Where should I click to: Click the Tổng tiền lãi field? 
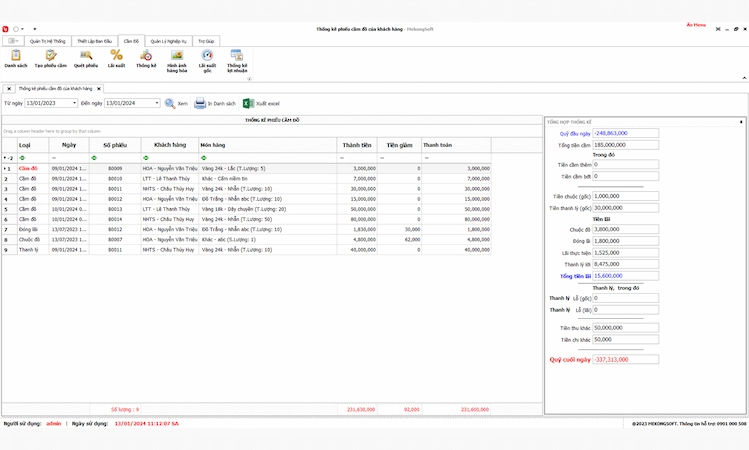[625, 276]
